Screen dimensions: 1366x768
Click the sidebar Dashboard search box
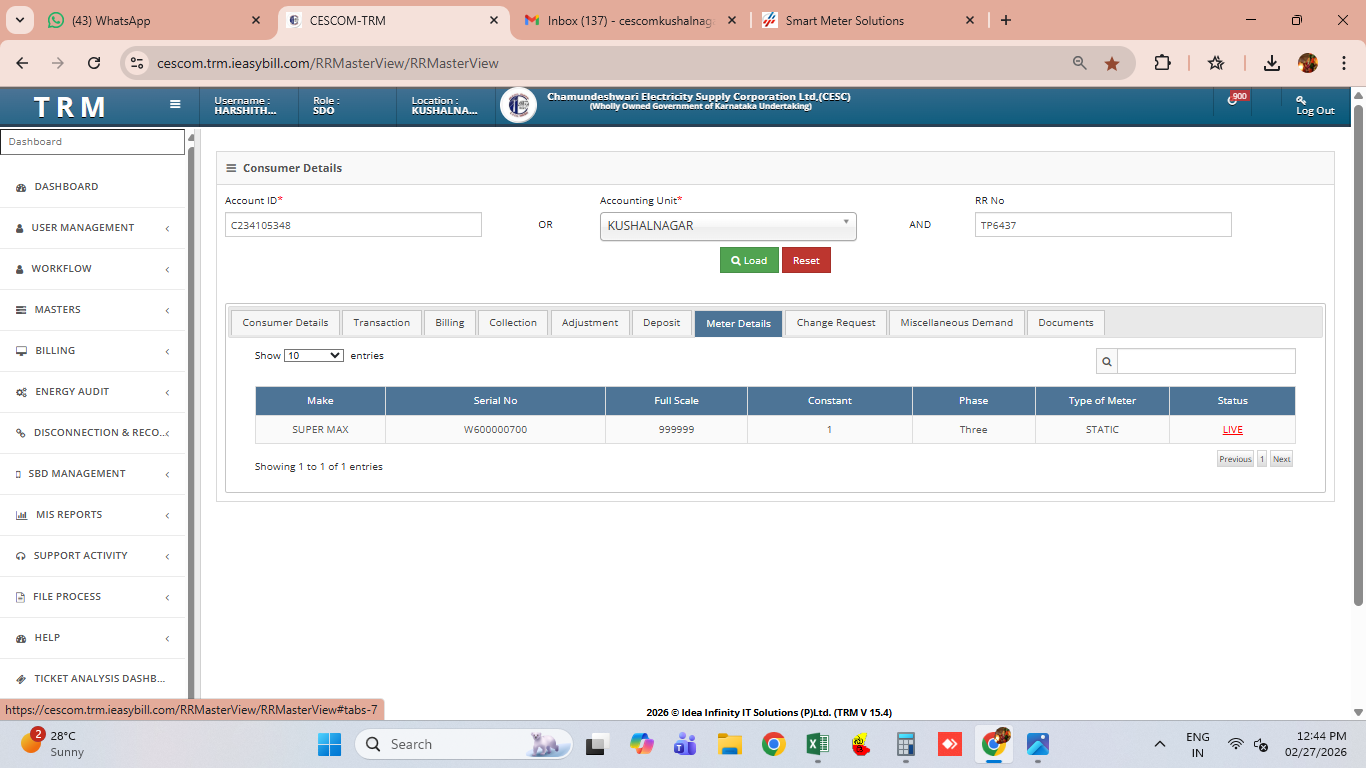pos(92,142)
